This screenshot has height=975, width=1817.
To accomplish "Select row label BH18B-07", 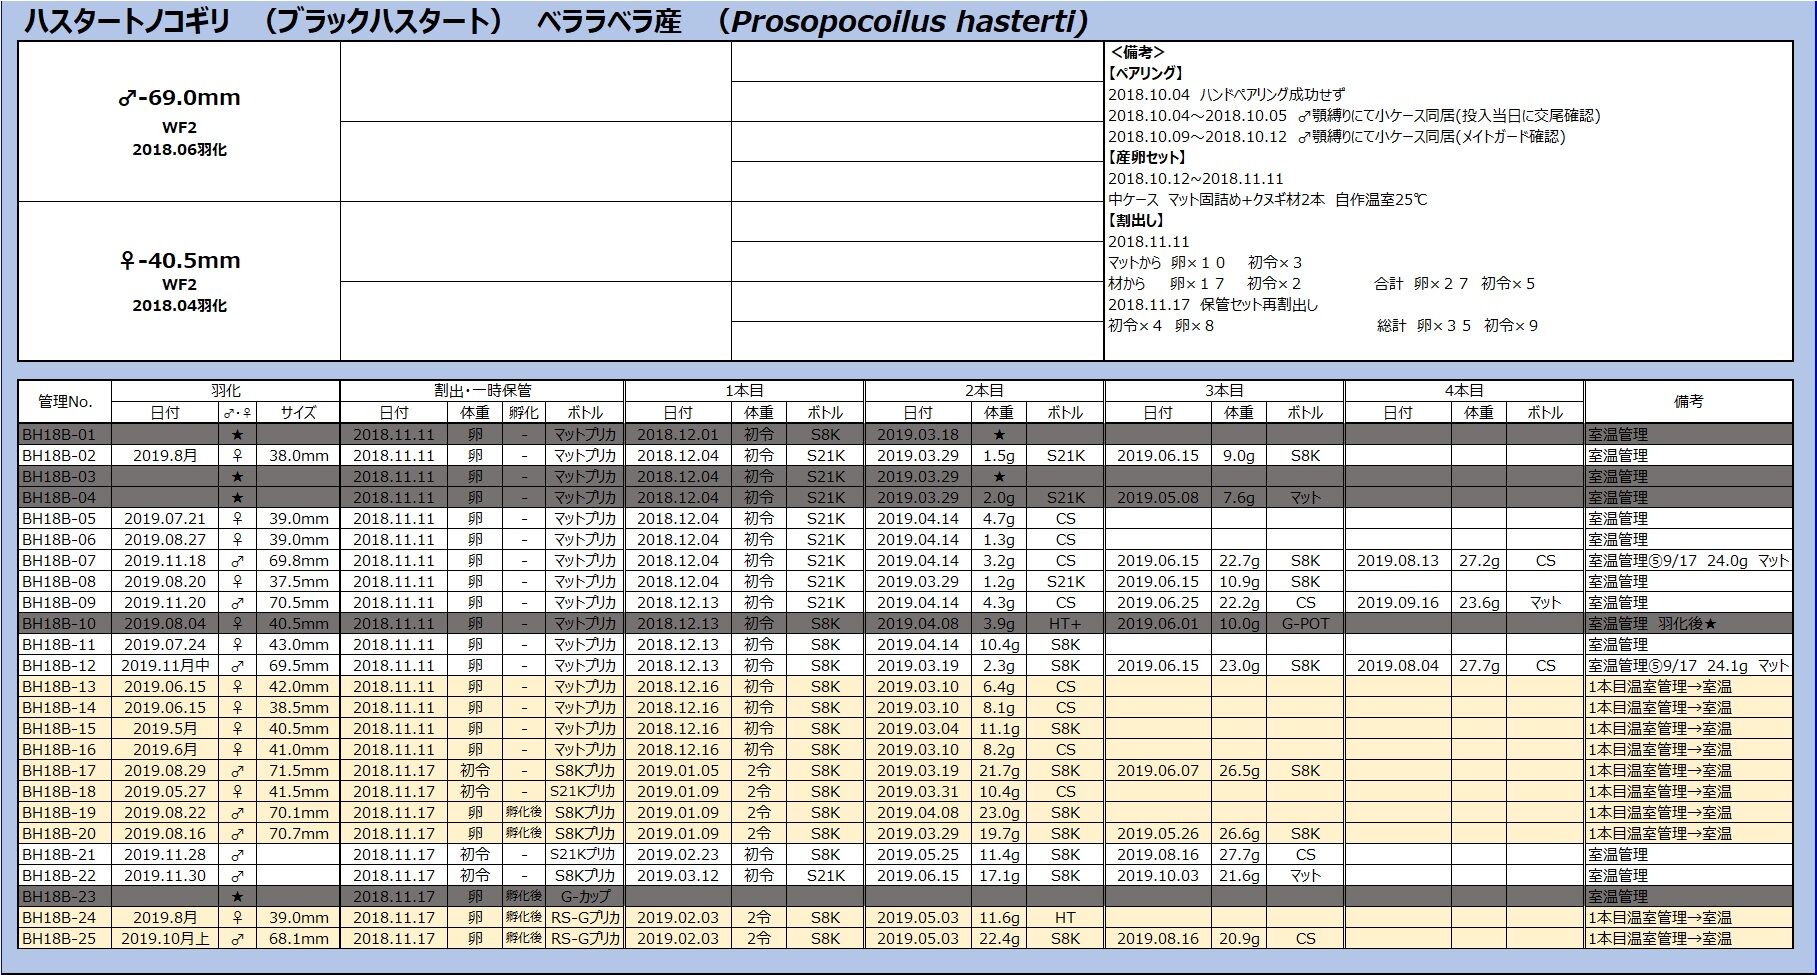I will (65, 560).
